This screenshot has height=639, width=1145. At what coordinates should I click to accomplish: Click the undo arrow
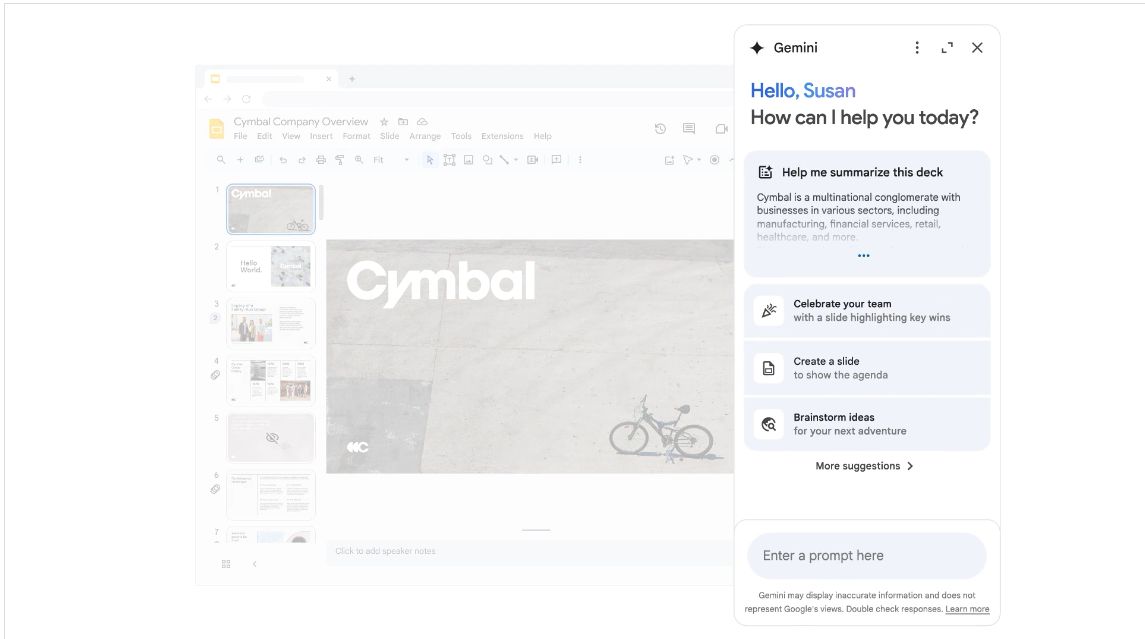[x=283, y=160]
